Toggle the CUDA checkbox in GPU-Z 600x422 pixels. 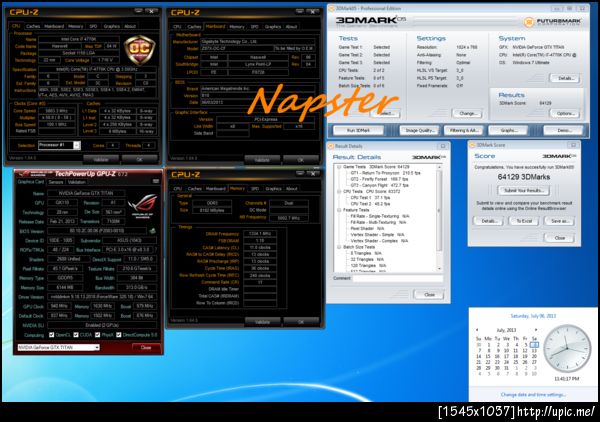(76, 335)
